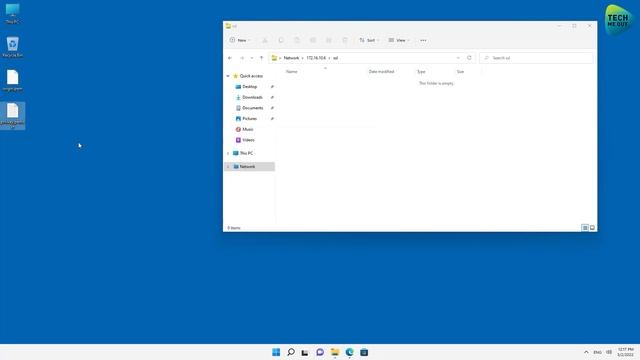Screen dimensions: 640x360
Task: Sort by the Type column header
Action: tap(421, 72)
